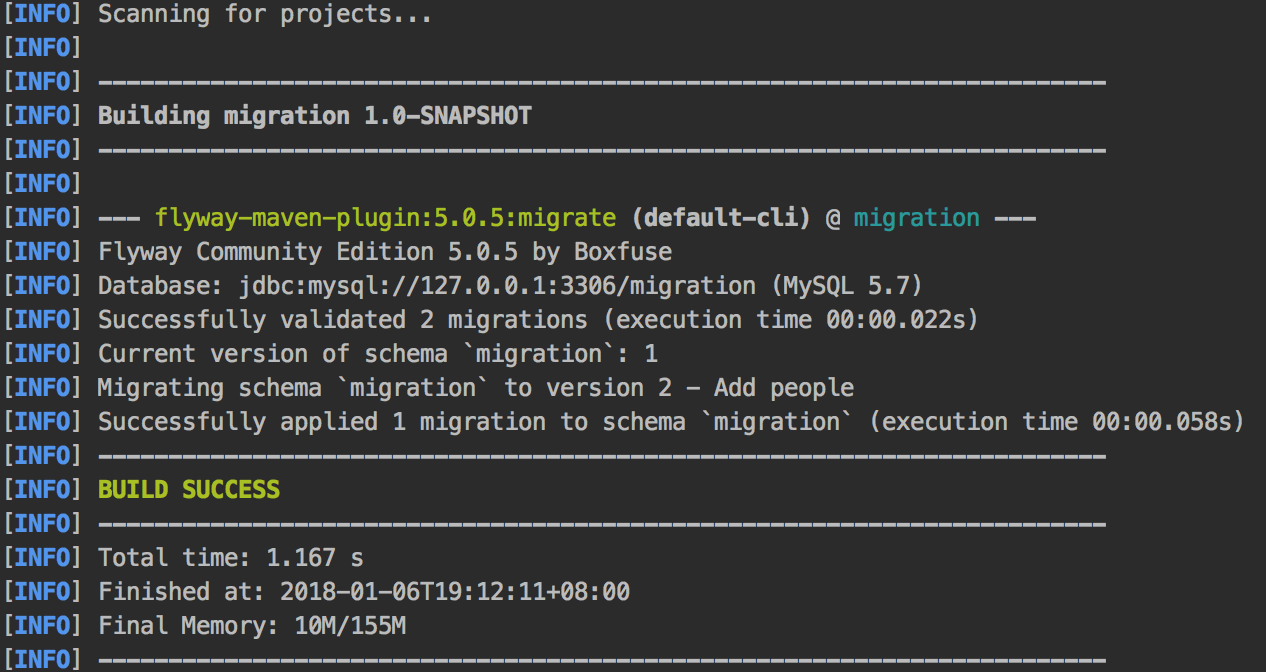Click the flyway-maven-plugin:5.0.5:migrate goal text
The height and width of the screenshot is (672, 1266).
[385, 217]
